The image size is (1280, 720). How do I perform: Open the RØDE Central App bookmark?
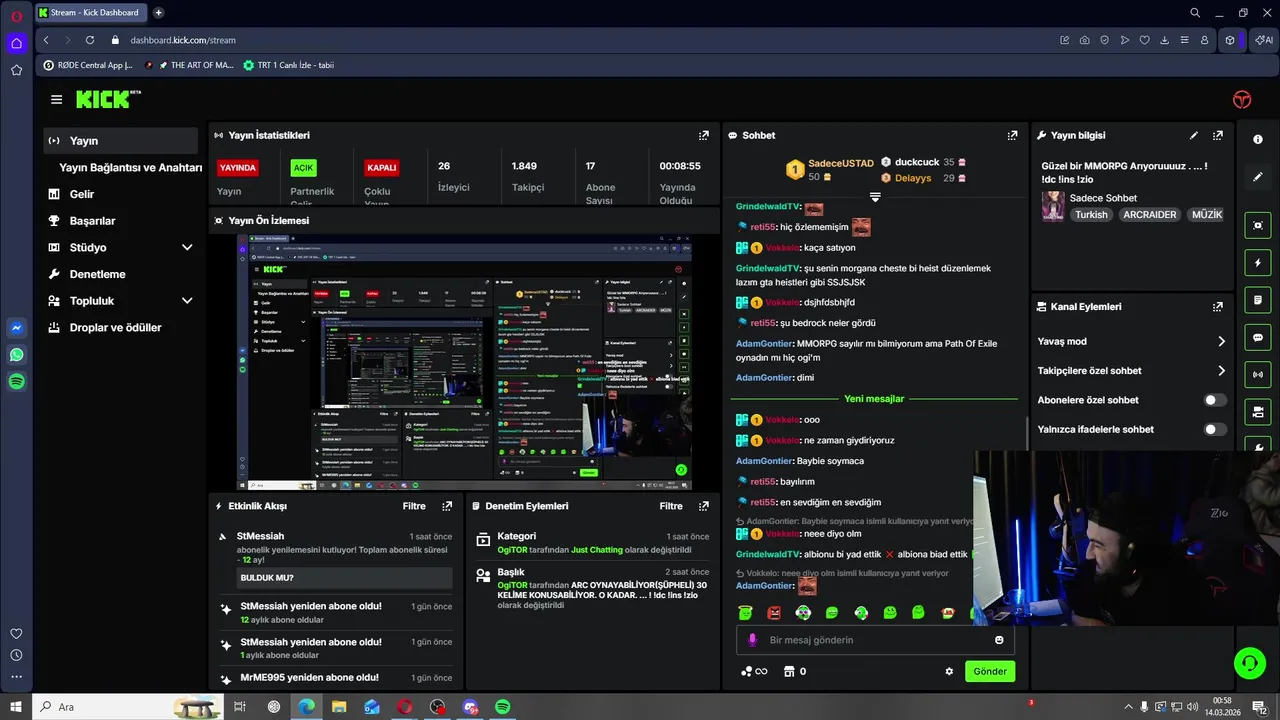coord(87,65)
